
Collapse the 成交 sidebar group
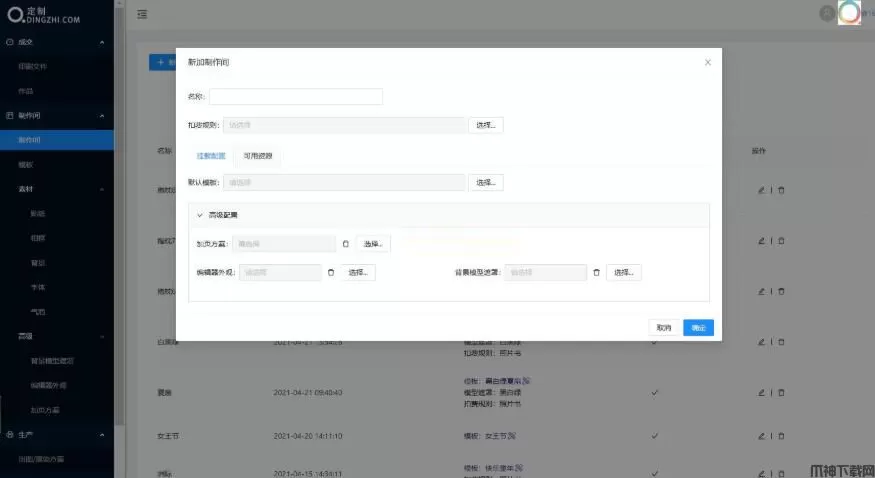pyautogui.click(x=102, y=42)
